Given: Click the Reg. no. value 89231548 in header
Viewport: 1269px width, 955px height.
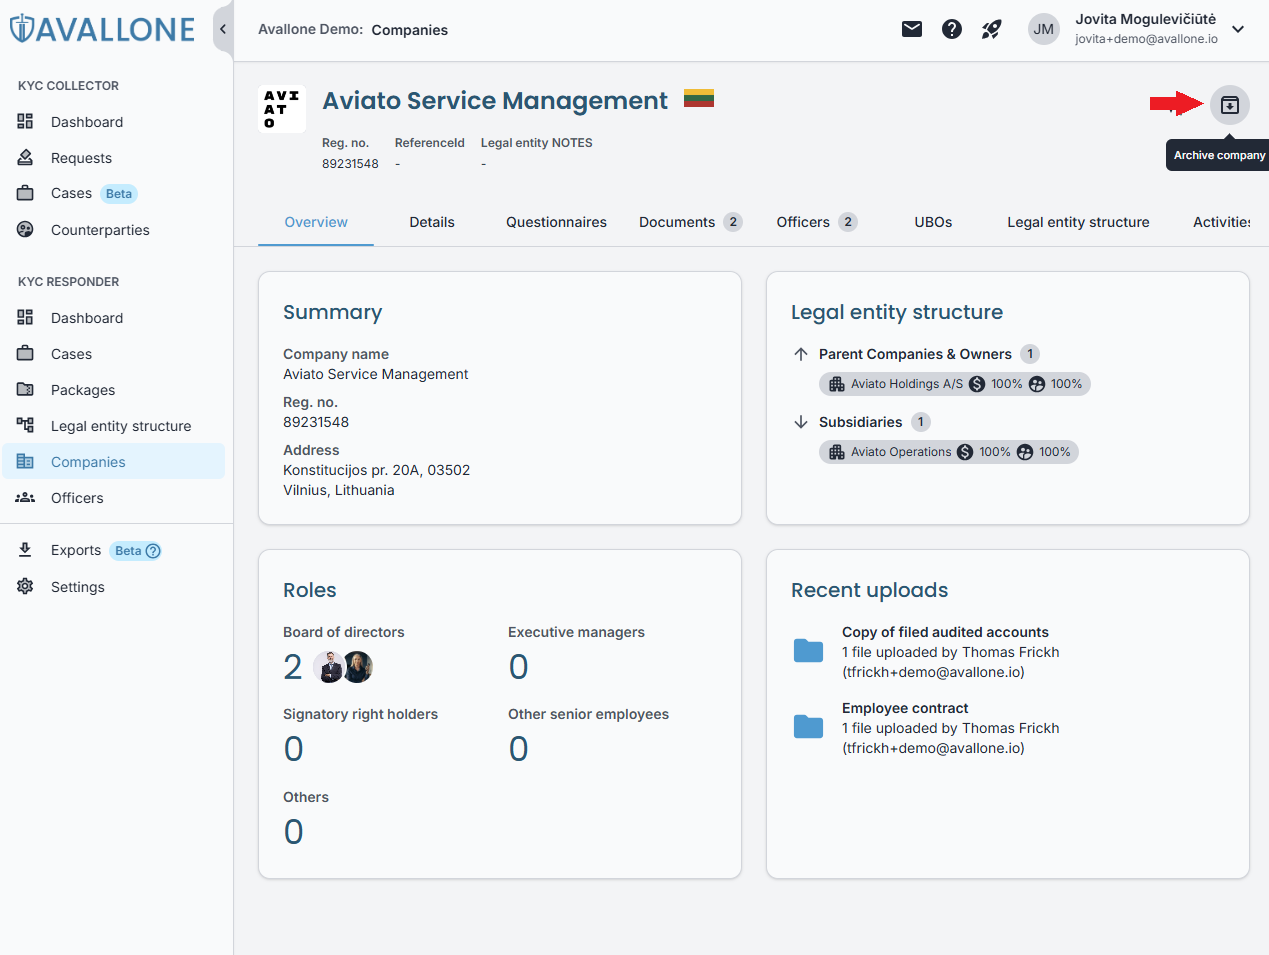Looking at the screenshot, I should 350,164.
